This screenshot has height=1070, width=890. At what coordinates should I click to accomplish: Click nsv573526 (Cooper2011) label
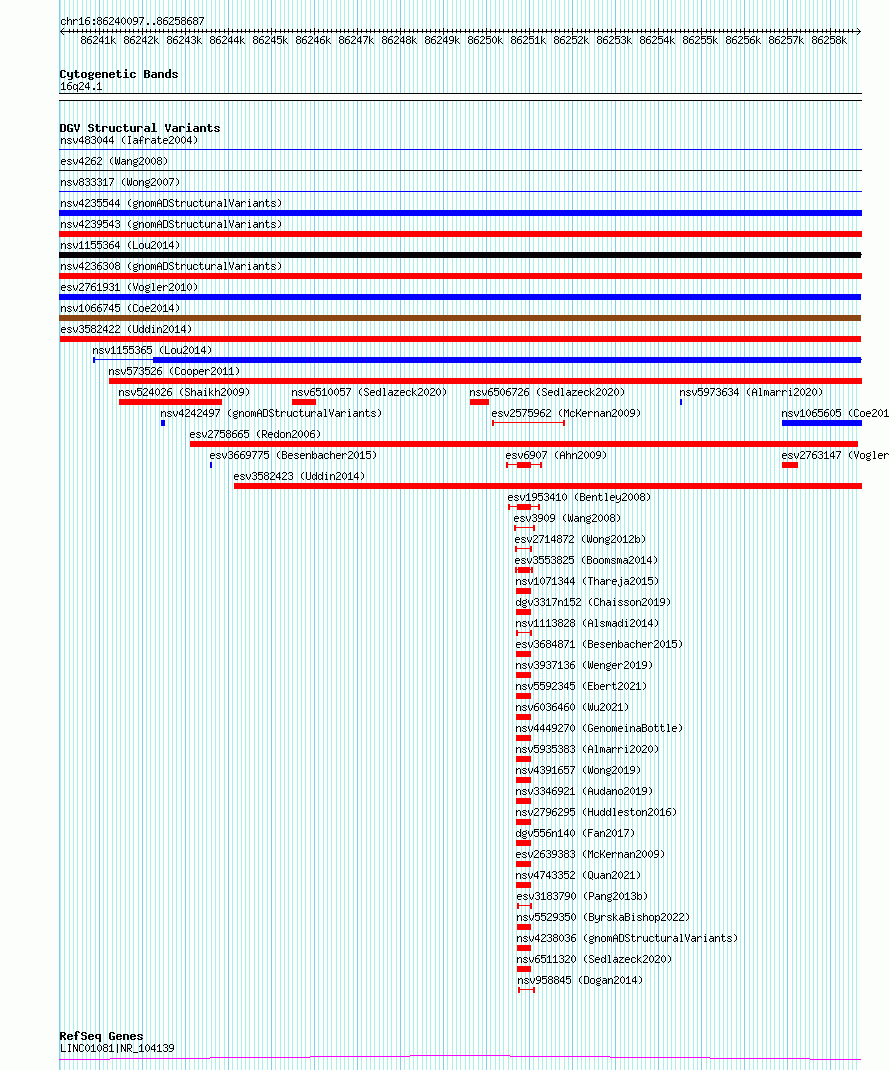tap(175, 371)
